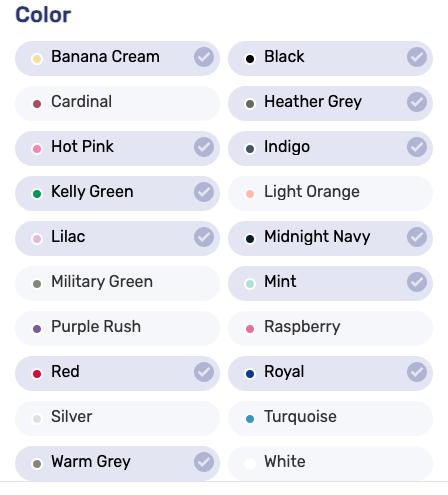Enable the Raspberry color filter

point(330,328)
